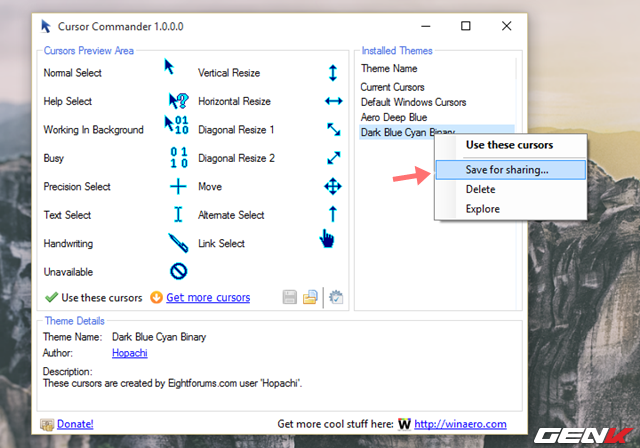Click the Link Select hand cursor icon

[x=326, y=238]
